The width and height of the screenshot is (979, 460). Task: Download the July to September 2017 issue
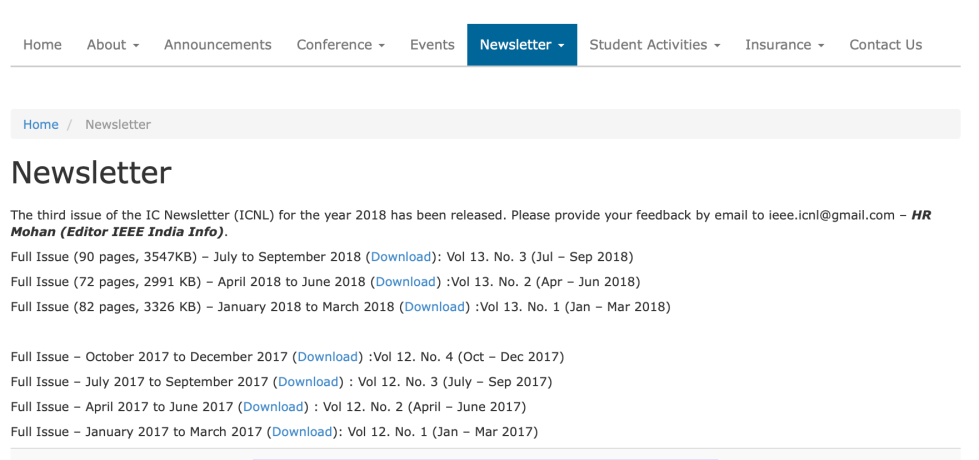click(x=308, y=382)
